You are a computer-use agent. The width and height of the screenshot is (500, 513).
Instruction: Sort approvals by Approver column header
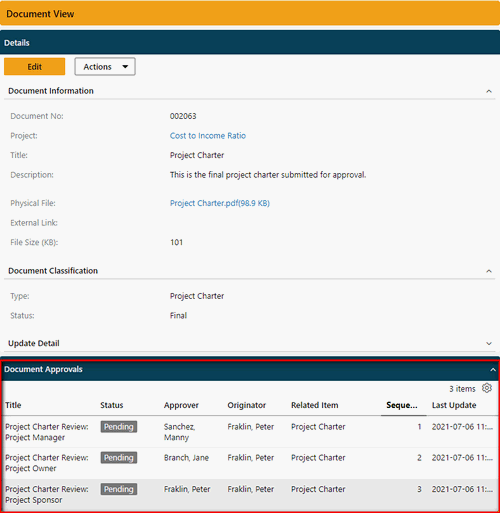181,405
